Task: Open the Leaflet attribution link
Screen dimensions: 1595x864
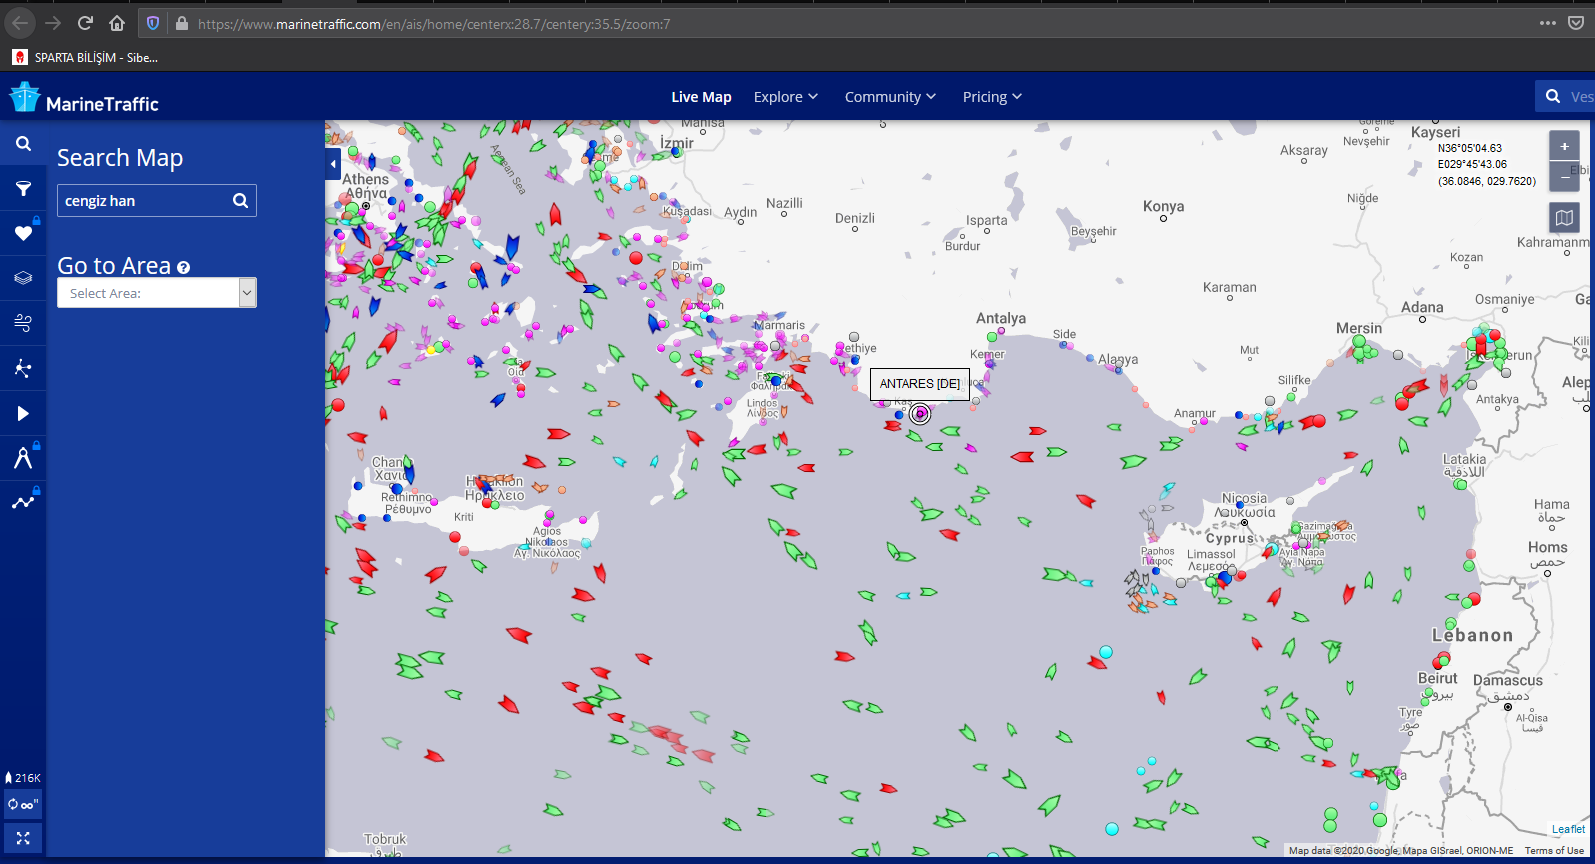Action: click(x=1568, y=829)
